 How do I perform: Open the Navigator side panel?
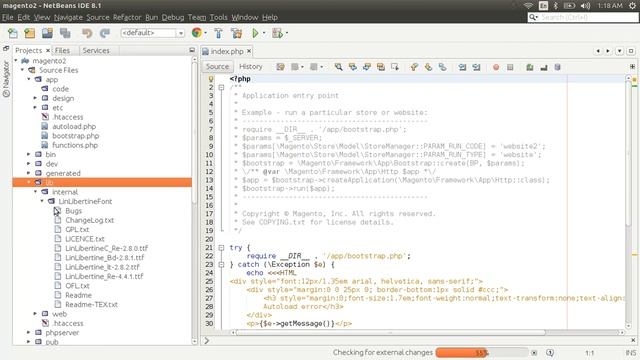[6, 79]
